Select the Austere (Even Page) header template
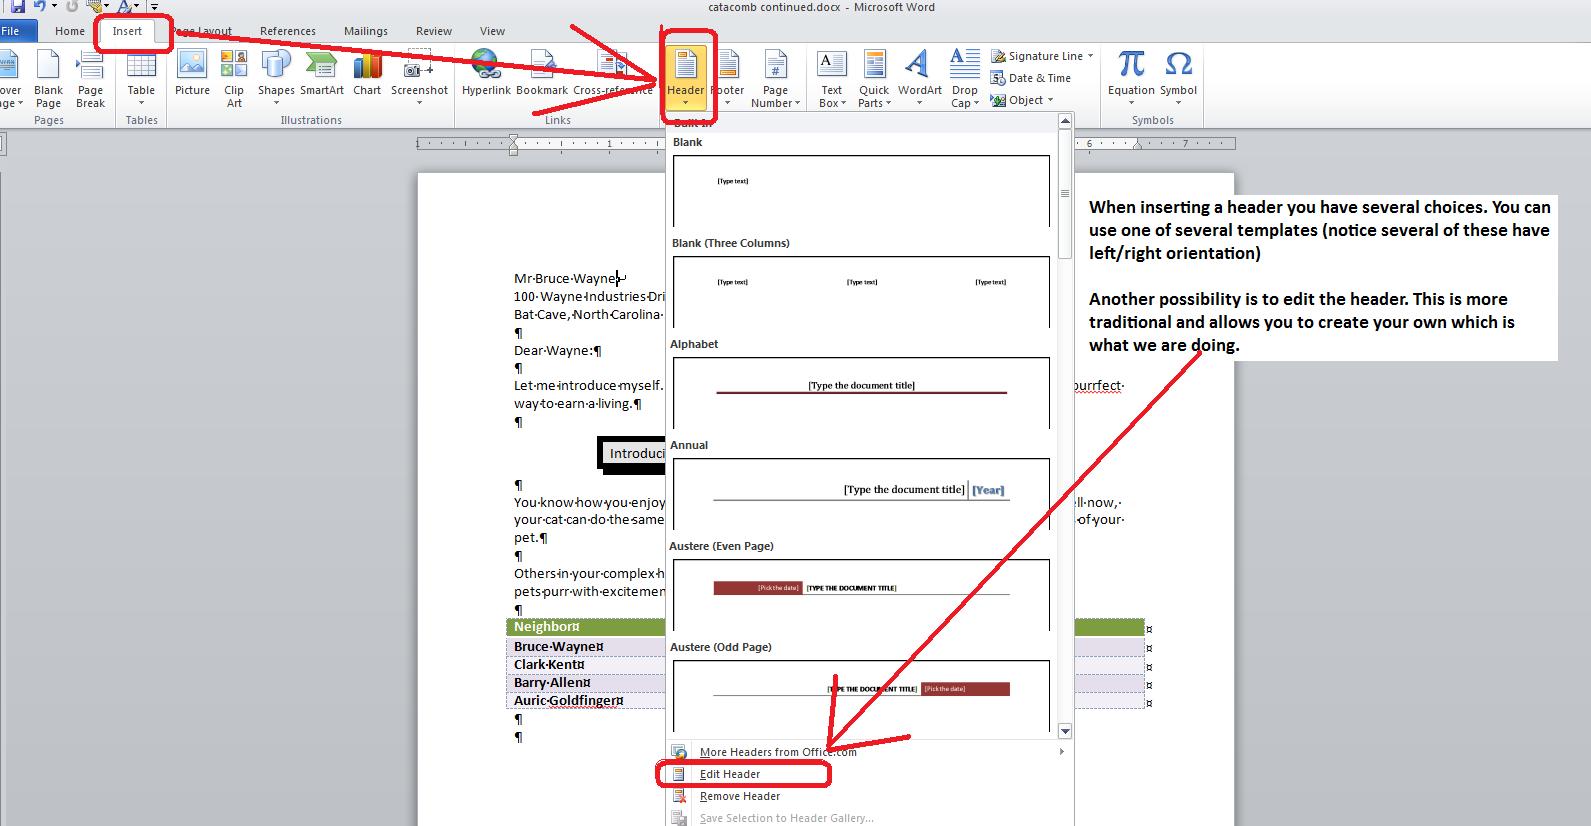Screen dimensions: 1591x826 coord(861,595)
